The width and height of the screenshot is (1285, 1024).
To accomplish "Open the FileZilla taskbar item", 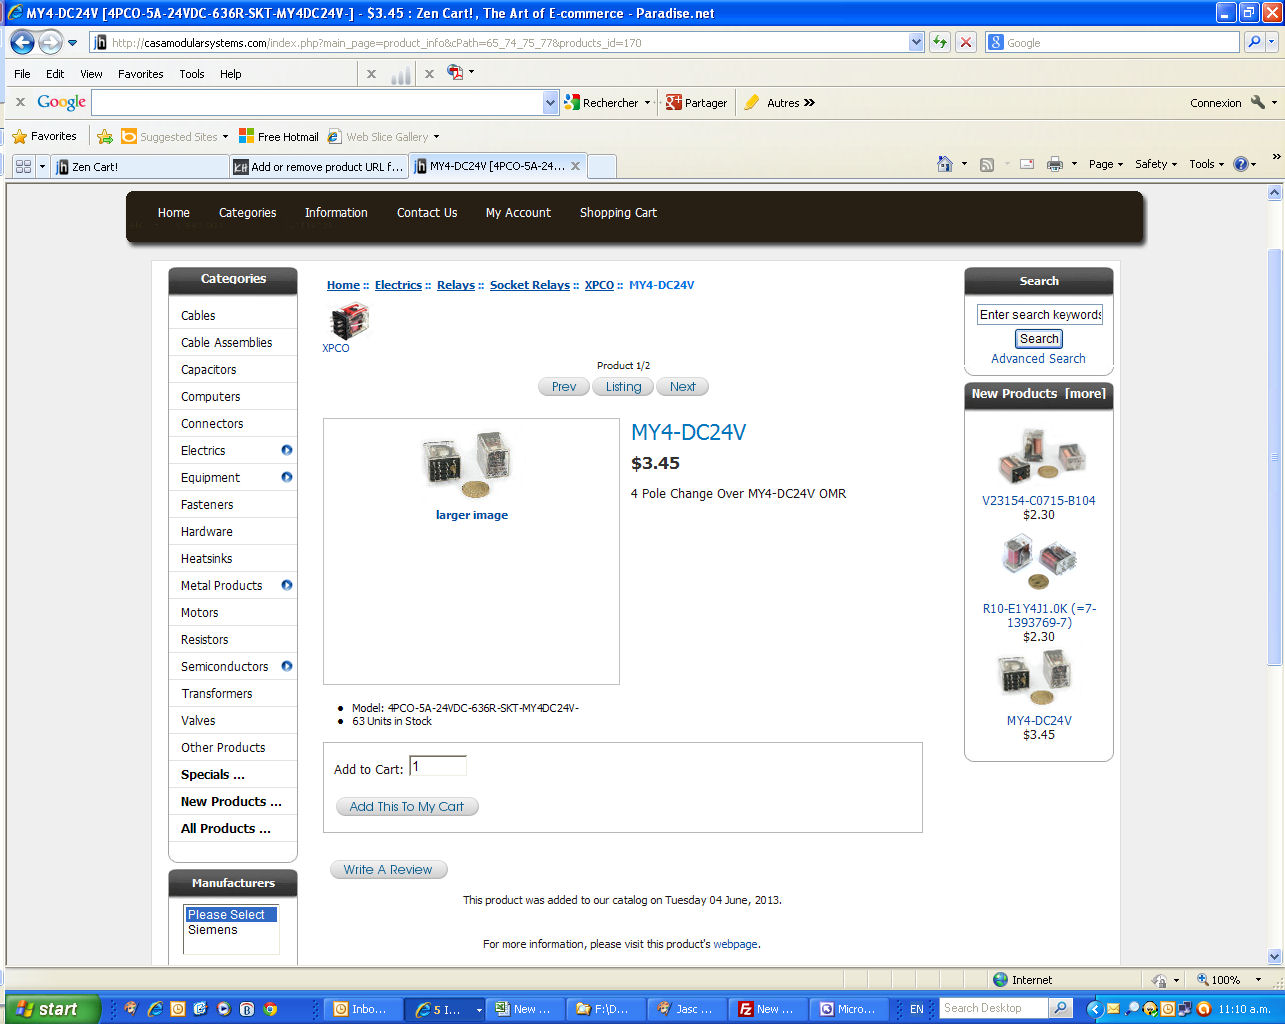I will point(768,1009).
